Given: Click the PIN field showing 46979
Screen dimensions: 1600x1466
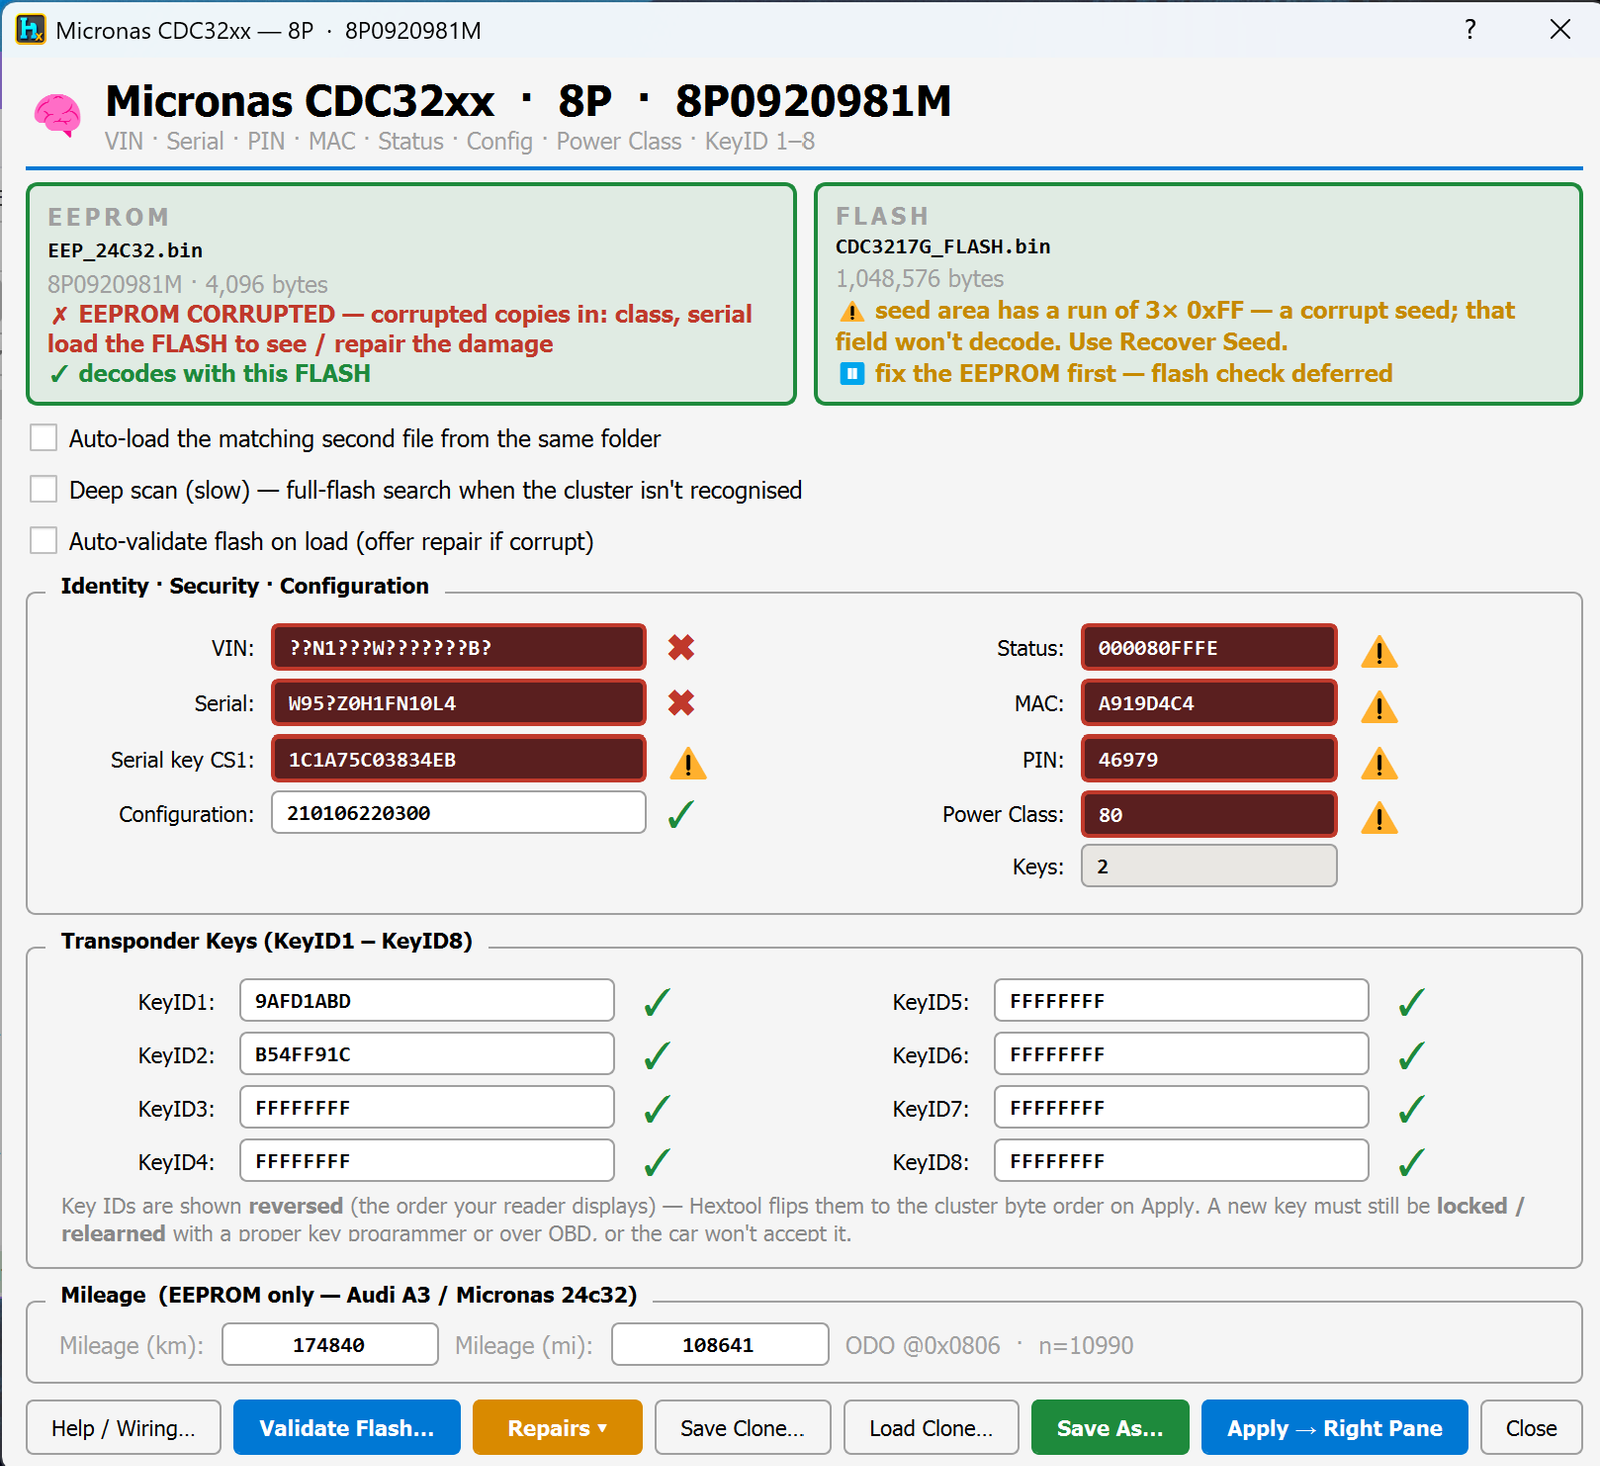Looking at the screenshot, I should (x=1209, y=759).
